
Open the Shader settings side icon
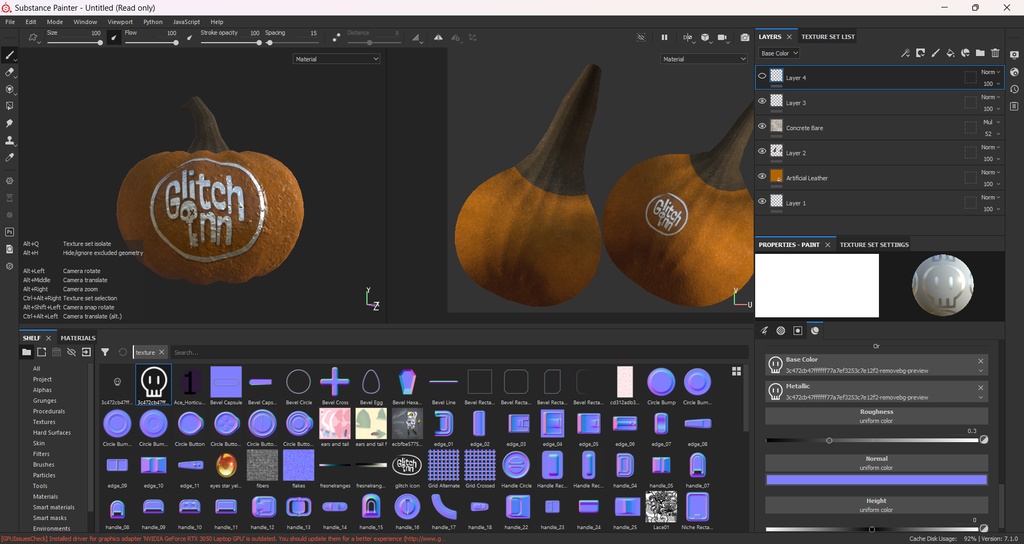(1014, 72)
